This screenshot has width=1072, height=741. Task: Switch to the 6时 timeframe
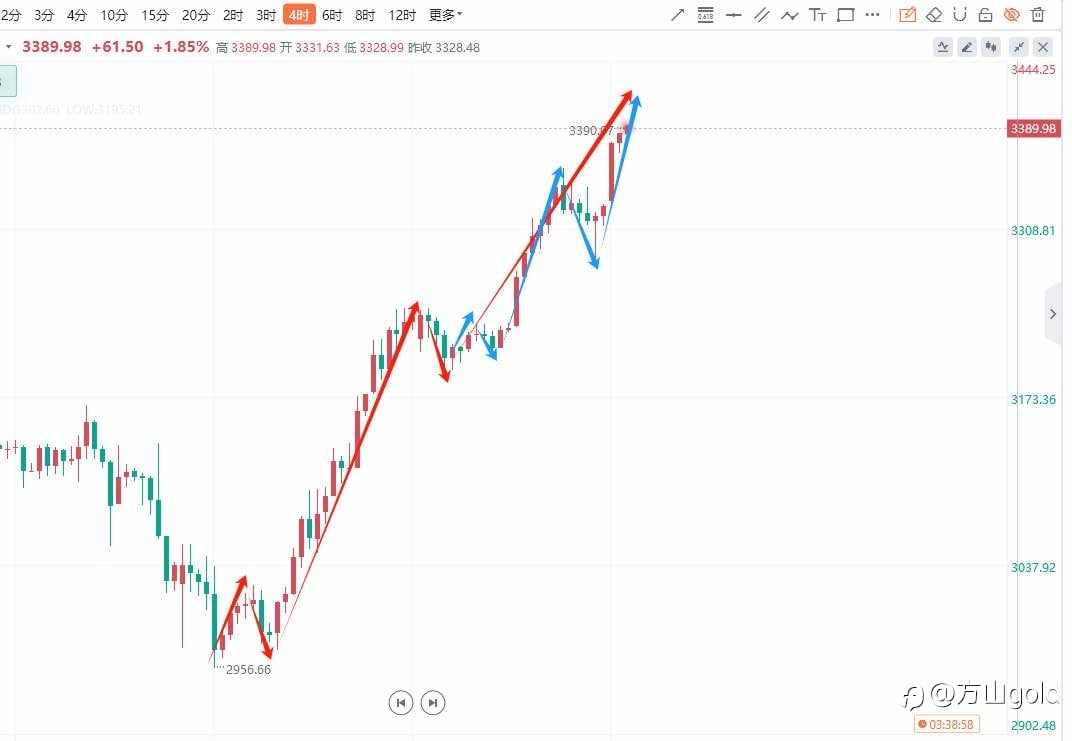pyautogui.click(x=332, y=14)
